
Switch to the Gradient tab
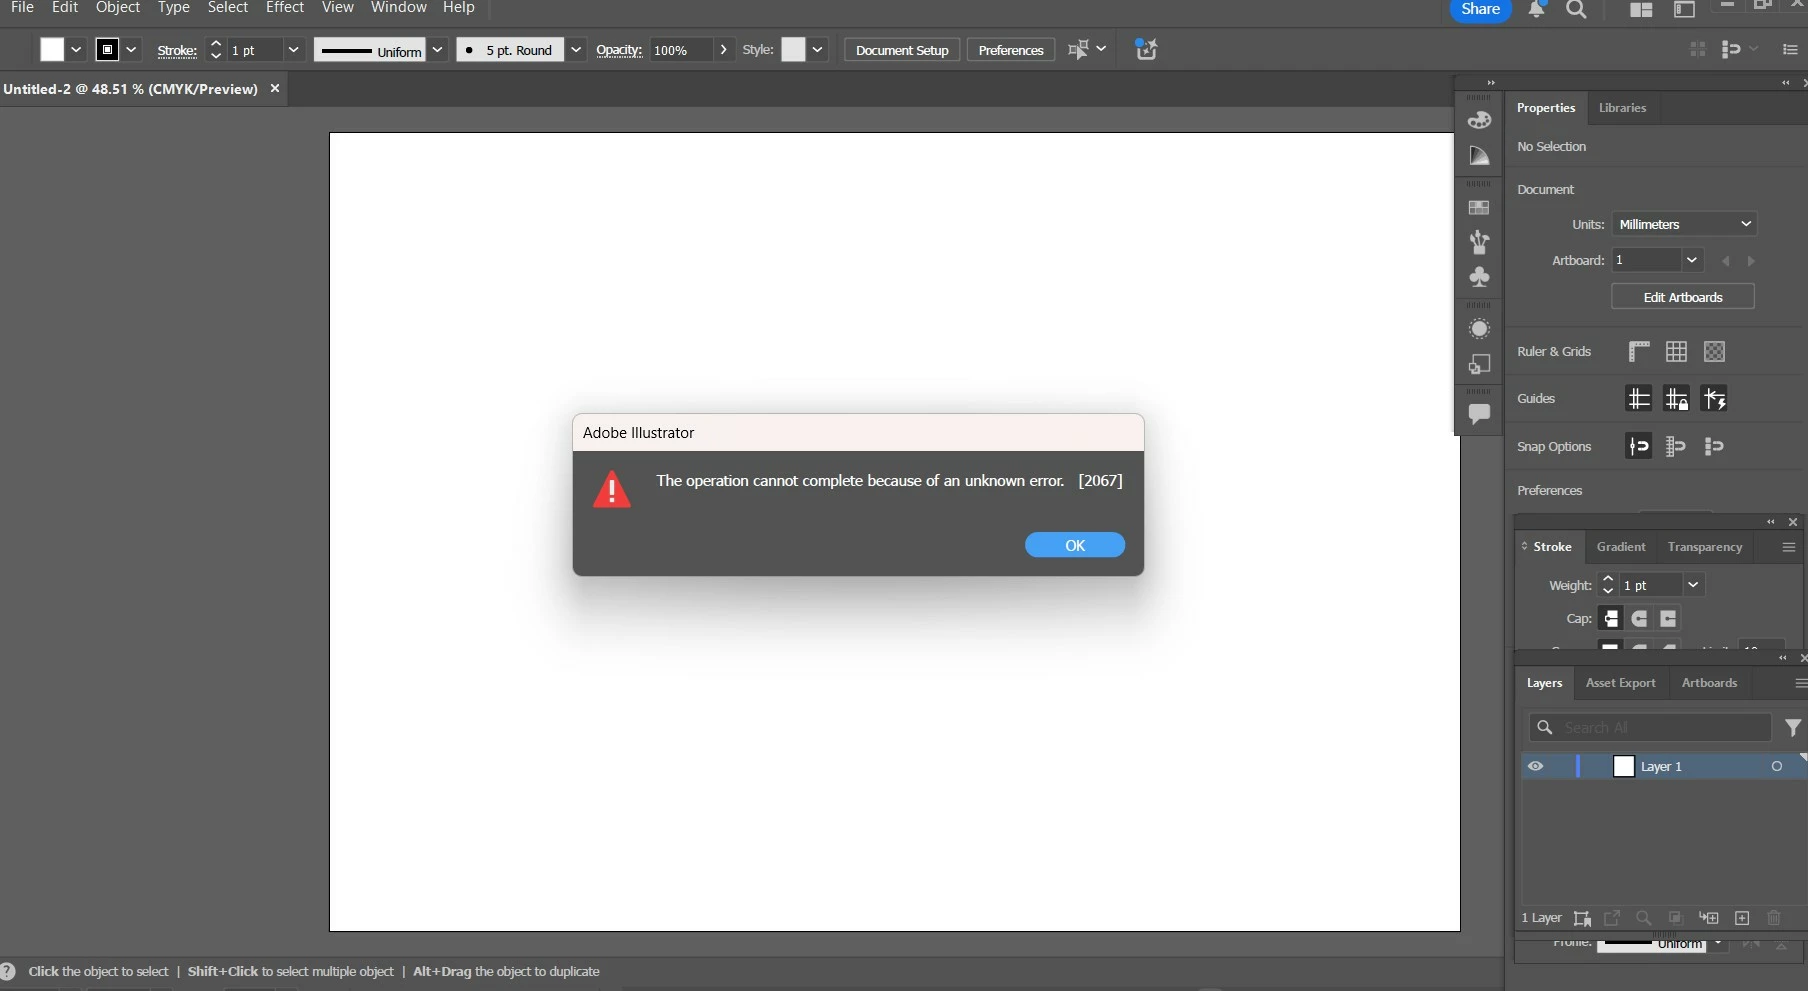click(x=1621, y=547)
